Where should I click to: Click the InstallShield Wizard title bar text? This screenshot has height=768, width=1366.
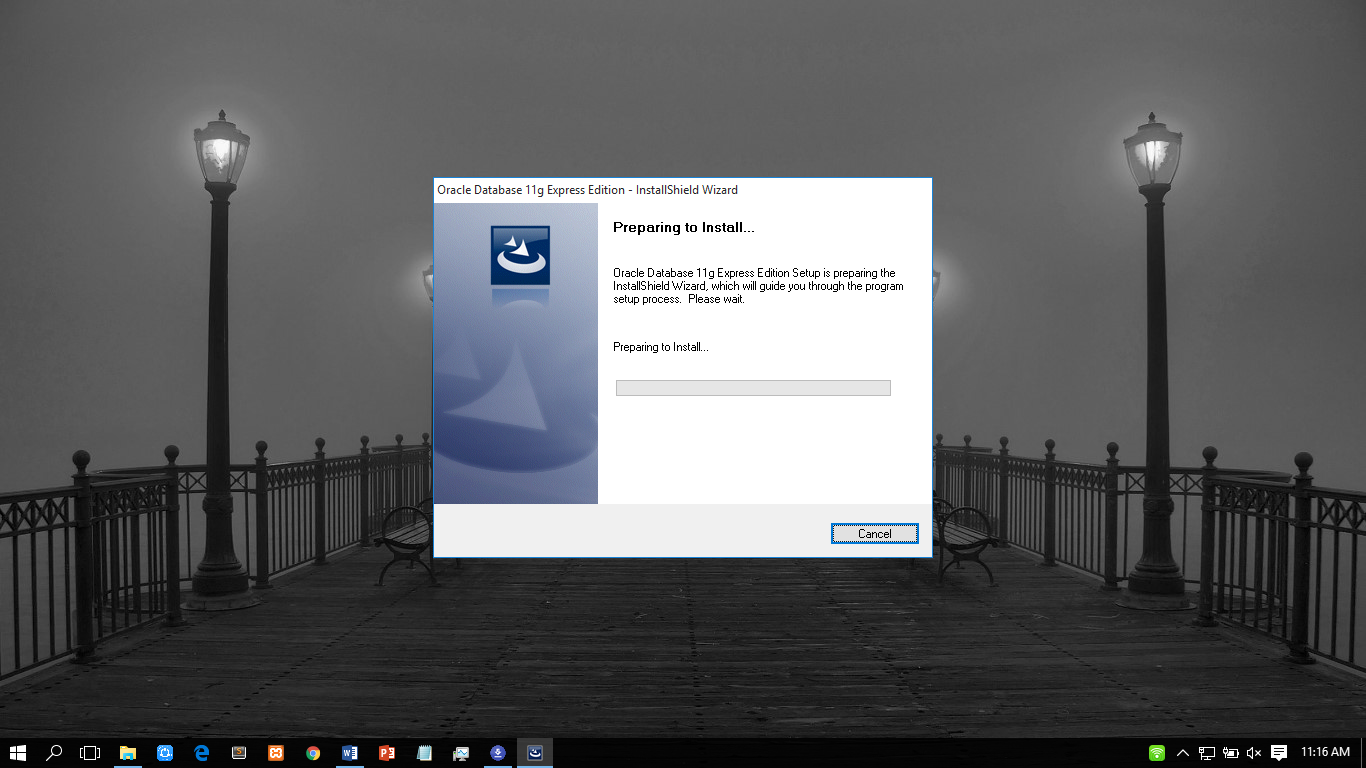[587, 190]
